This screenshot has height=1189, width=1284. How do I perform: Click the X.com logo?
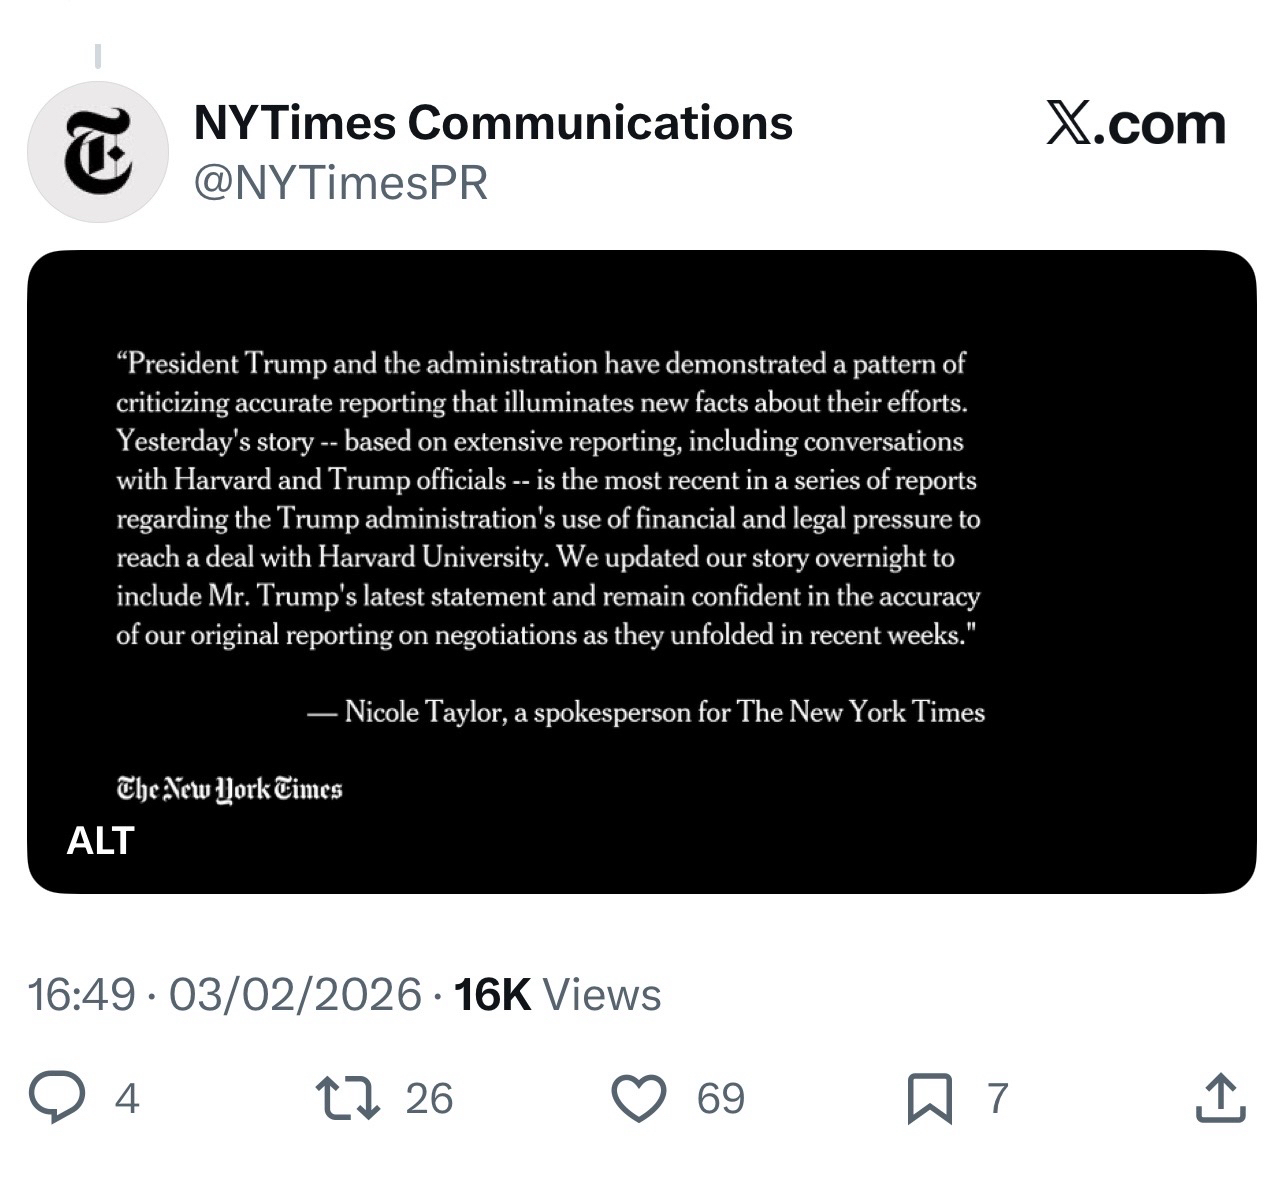click(x=1136, y=124)
